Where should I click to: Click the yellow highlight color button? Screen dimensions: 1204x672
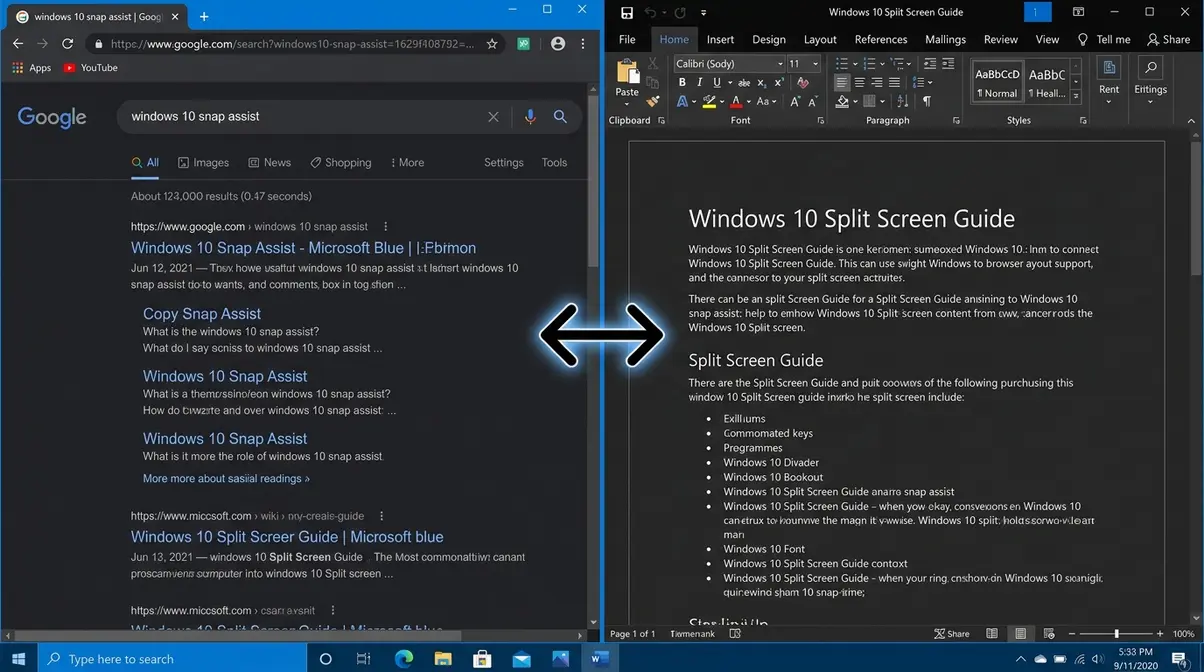(709, 101)
